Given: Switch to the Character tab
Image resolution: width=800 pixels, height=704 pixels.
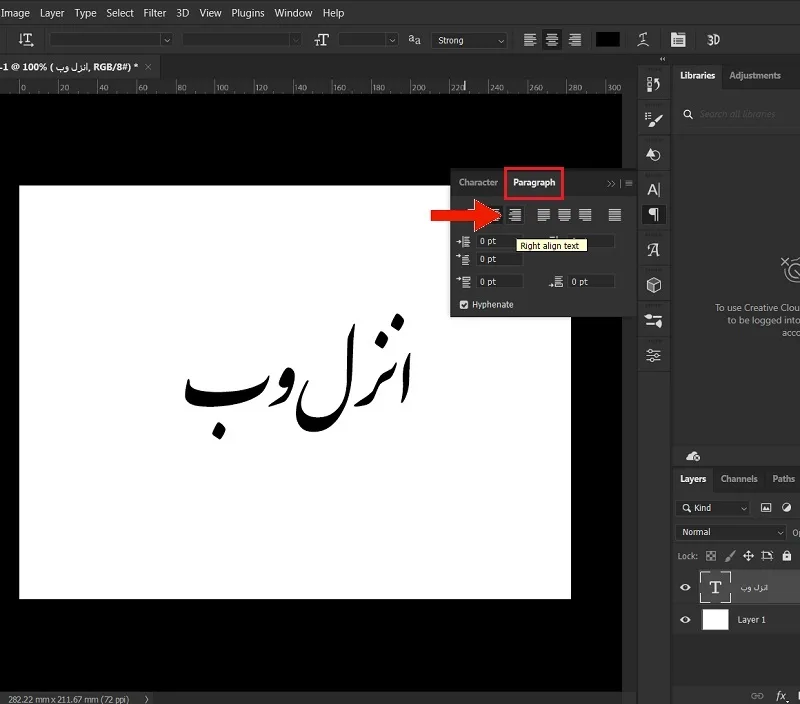Looking at the screenshot, I should click(x=478, y=182).
